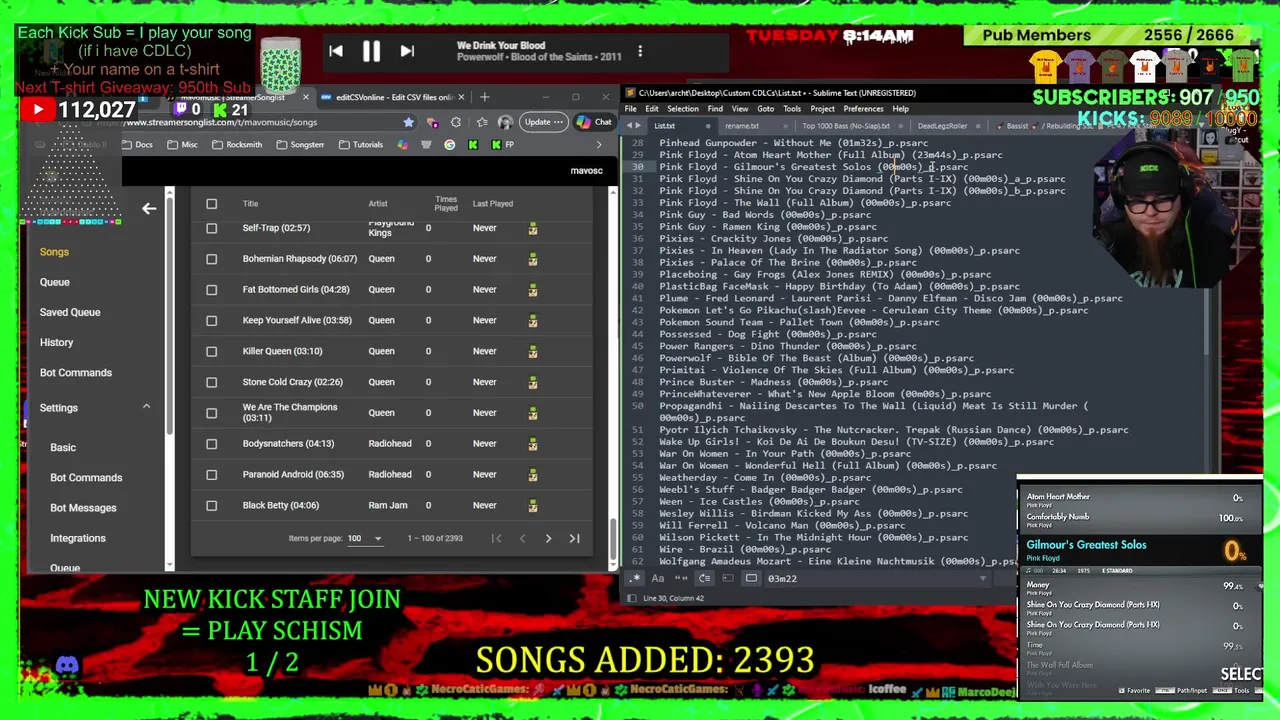Click the back arrow in StreamerSonglist sidebar

click(148, 208)
